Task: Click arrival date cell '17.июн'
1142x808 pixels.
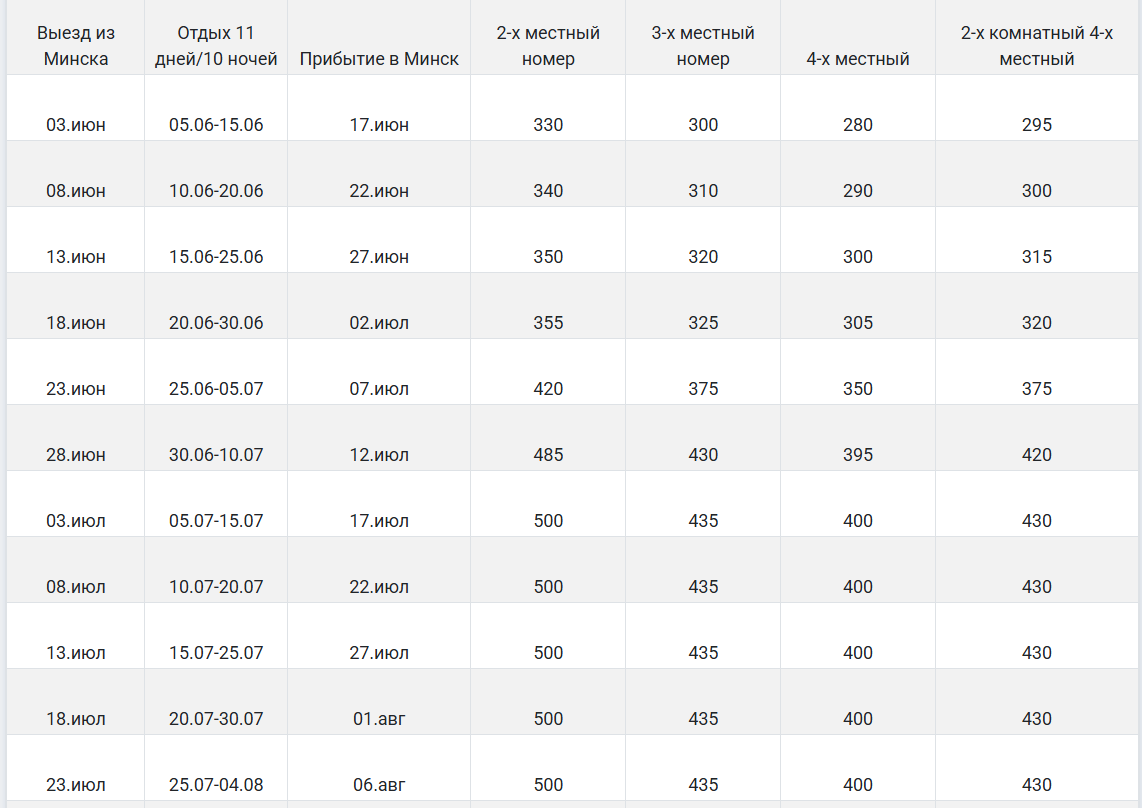Action: tap(379, 125)
